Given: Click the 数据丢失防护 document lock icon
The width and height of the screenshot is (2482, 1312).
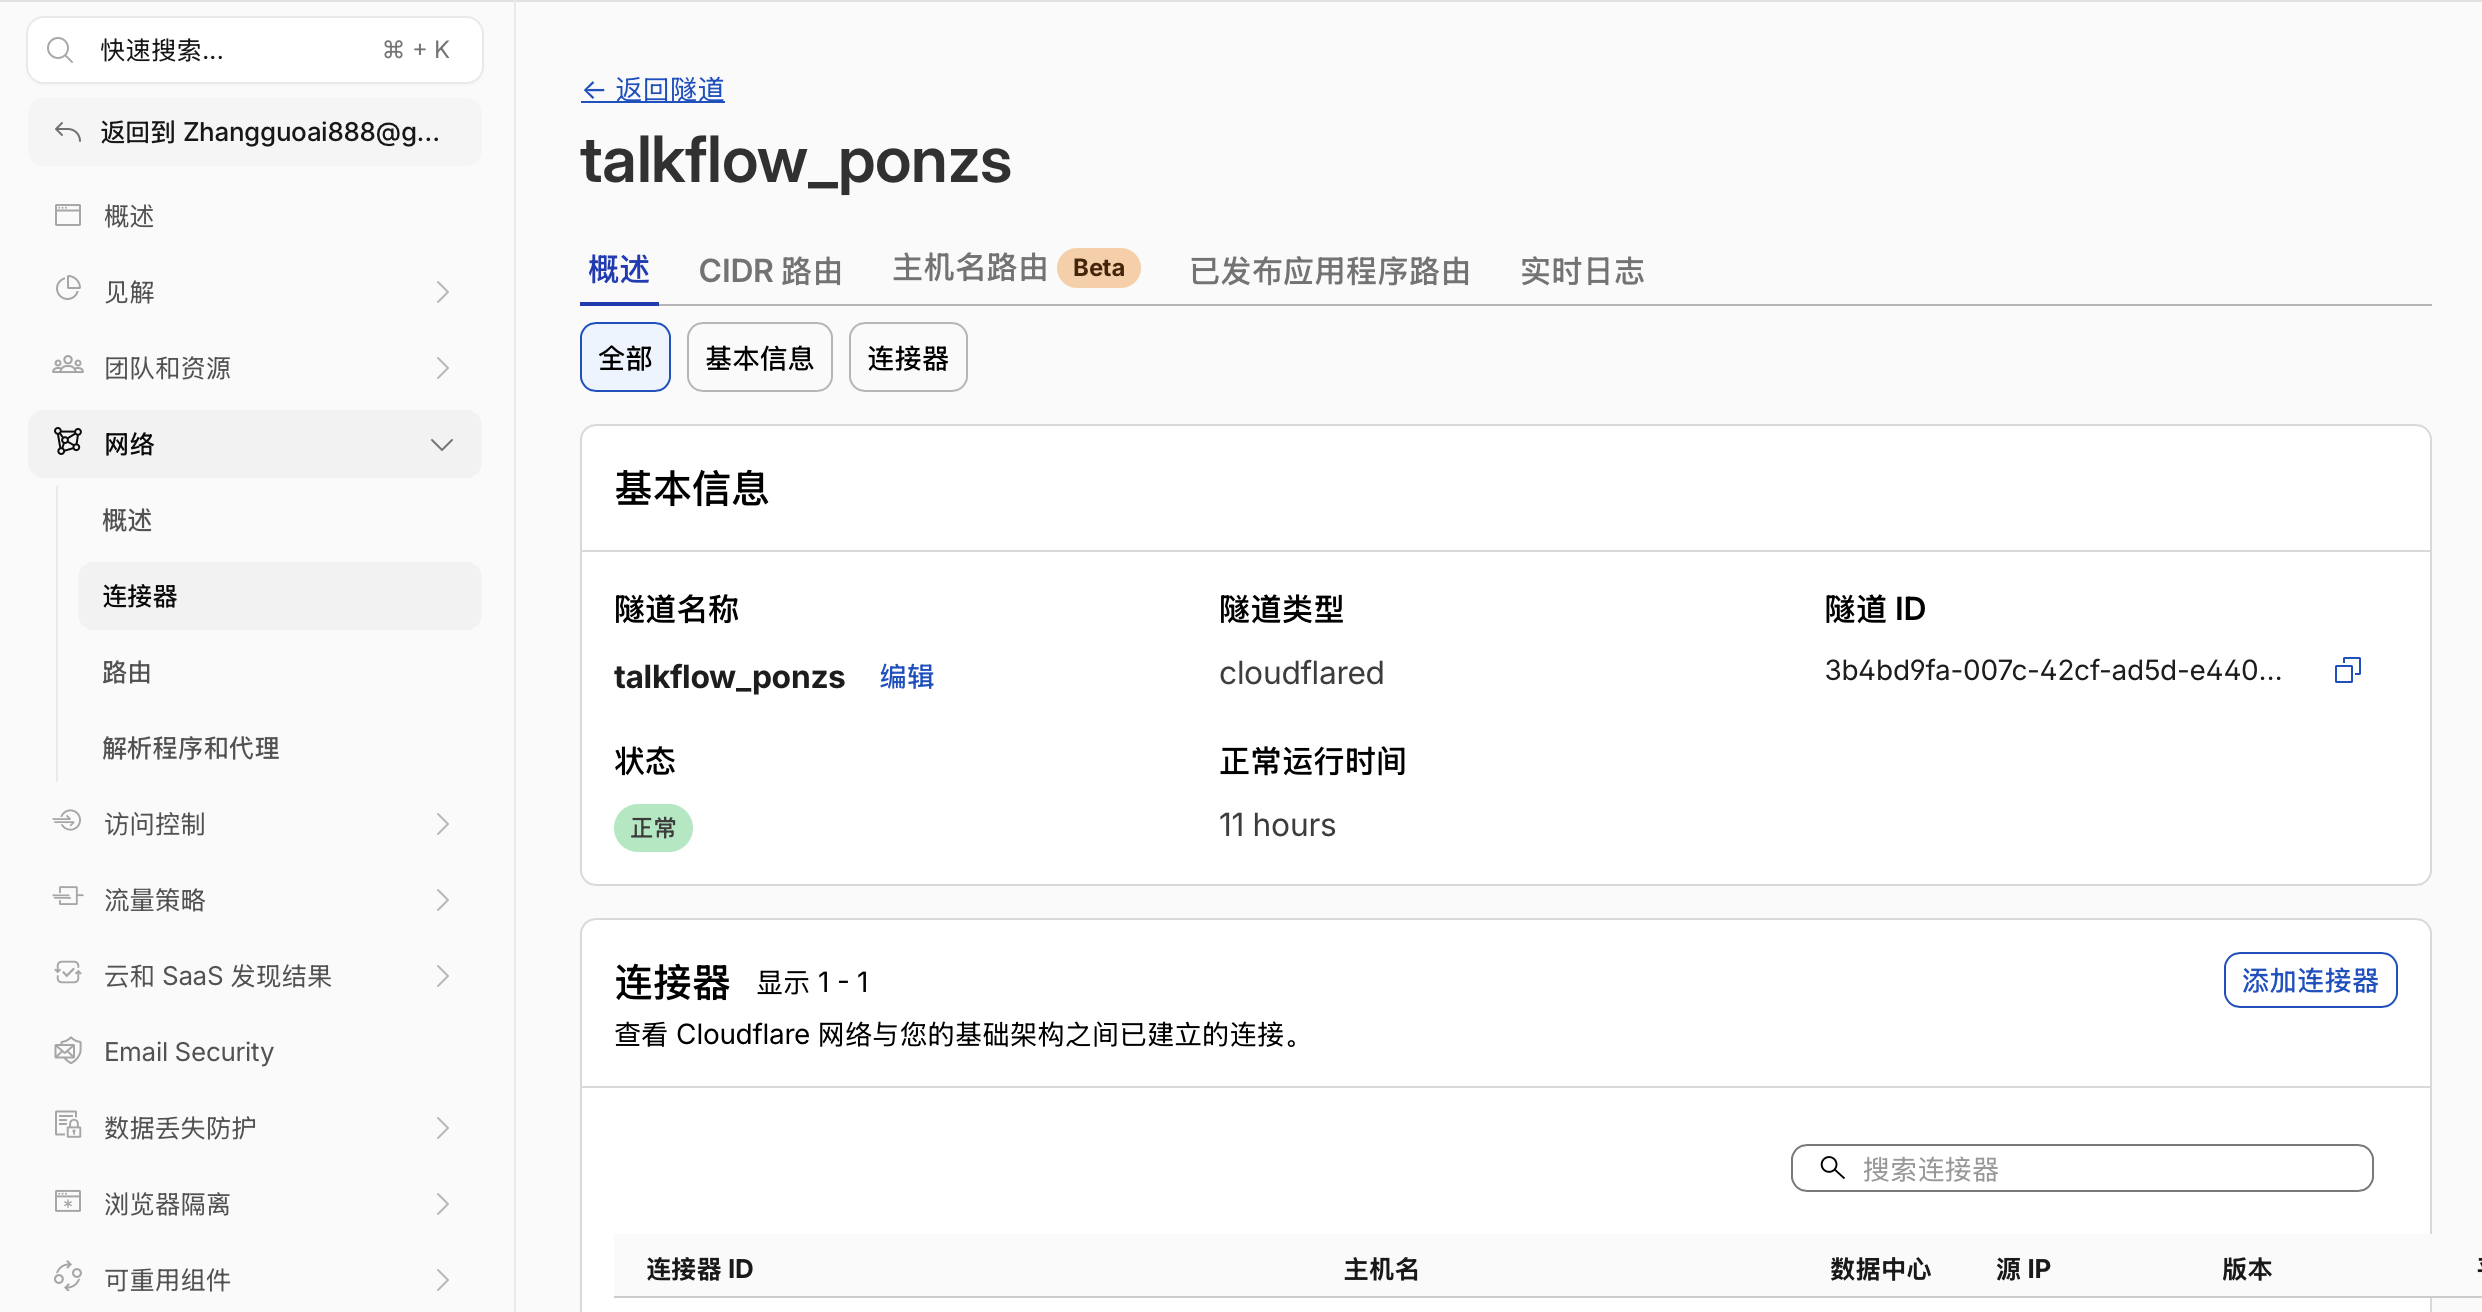Looking at the screenshot, I should [68, 1125].
